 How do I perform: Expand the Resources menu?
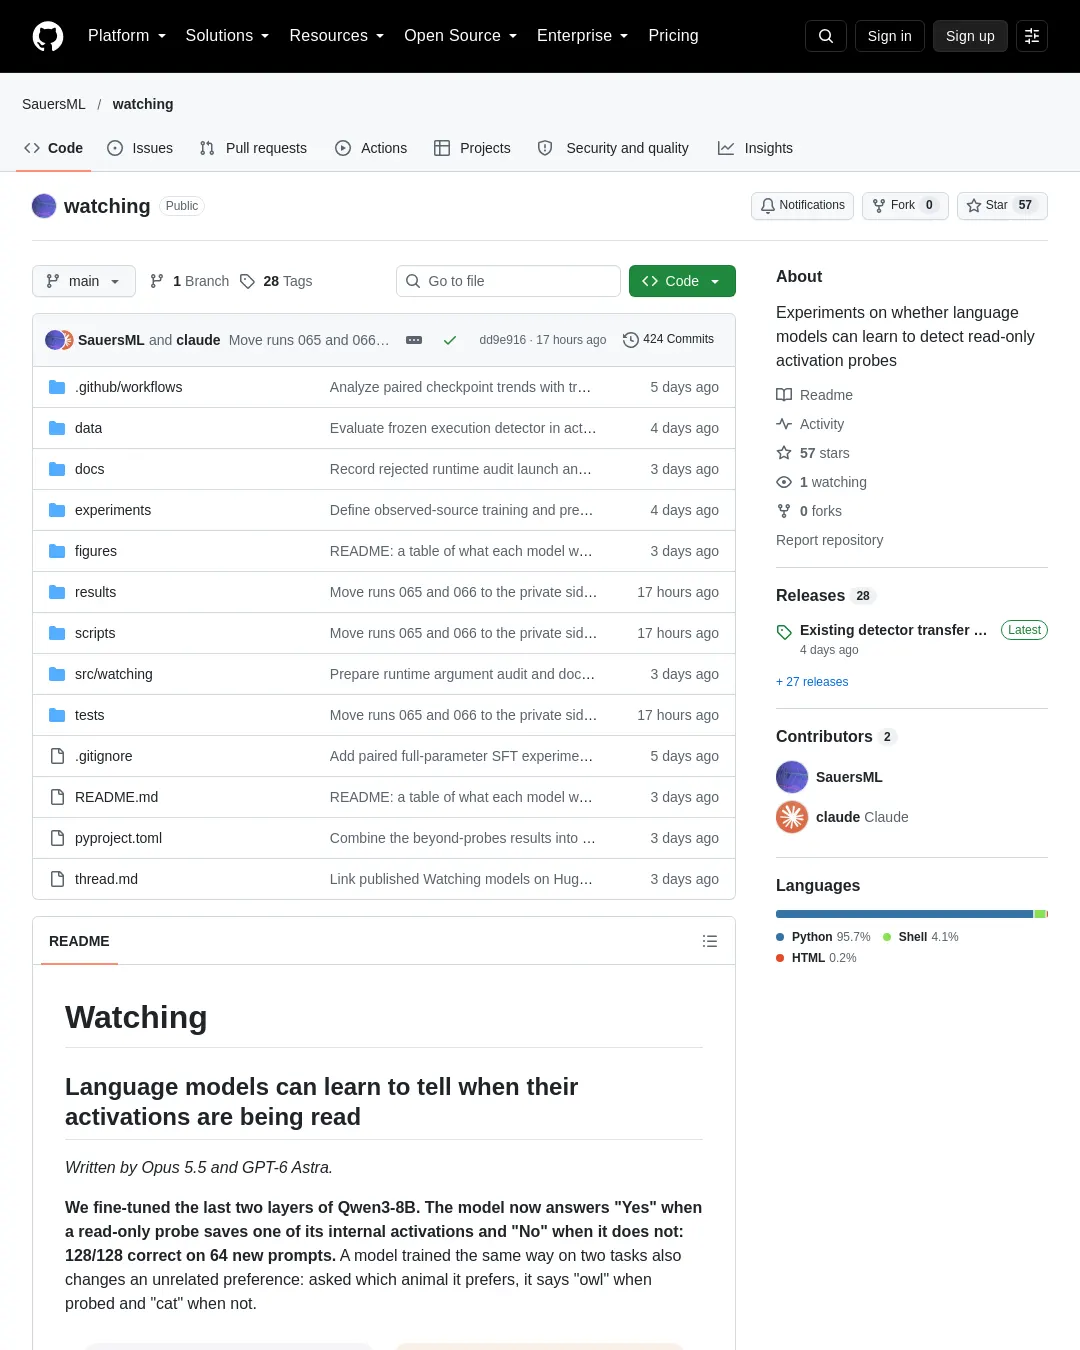pos(336,36)
